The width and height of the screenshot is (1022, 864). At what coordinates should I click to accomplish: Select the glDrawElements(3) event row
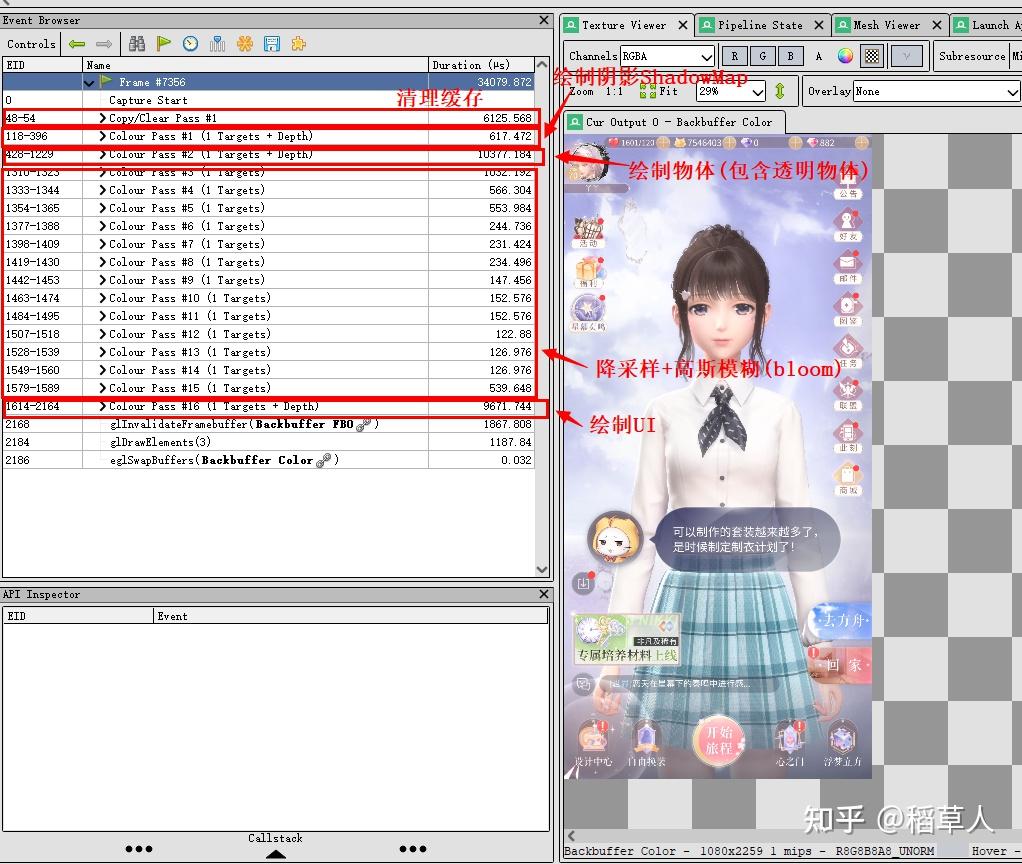point(269,442)
